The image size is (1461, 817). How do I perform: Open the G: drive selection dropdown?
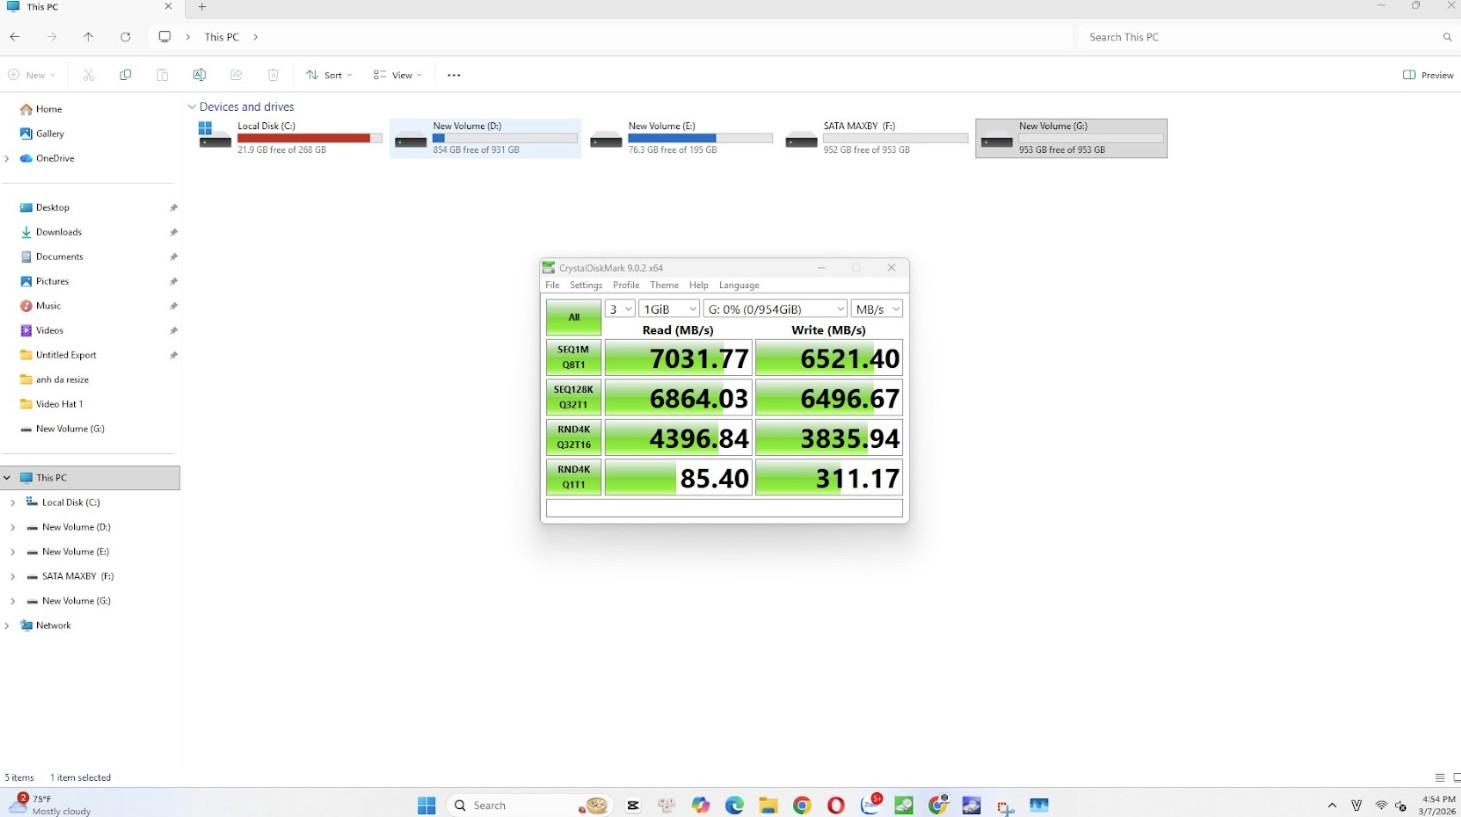pyautogui.click(x=775, y=309)
